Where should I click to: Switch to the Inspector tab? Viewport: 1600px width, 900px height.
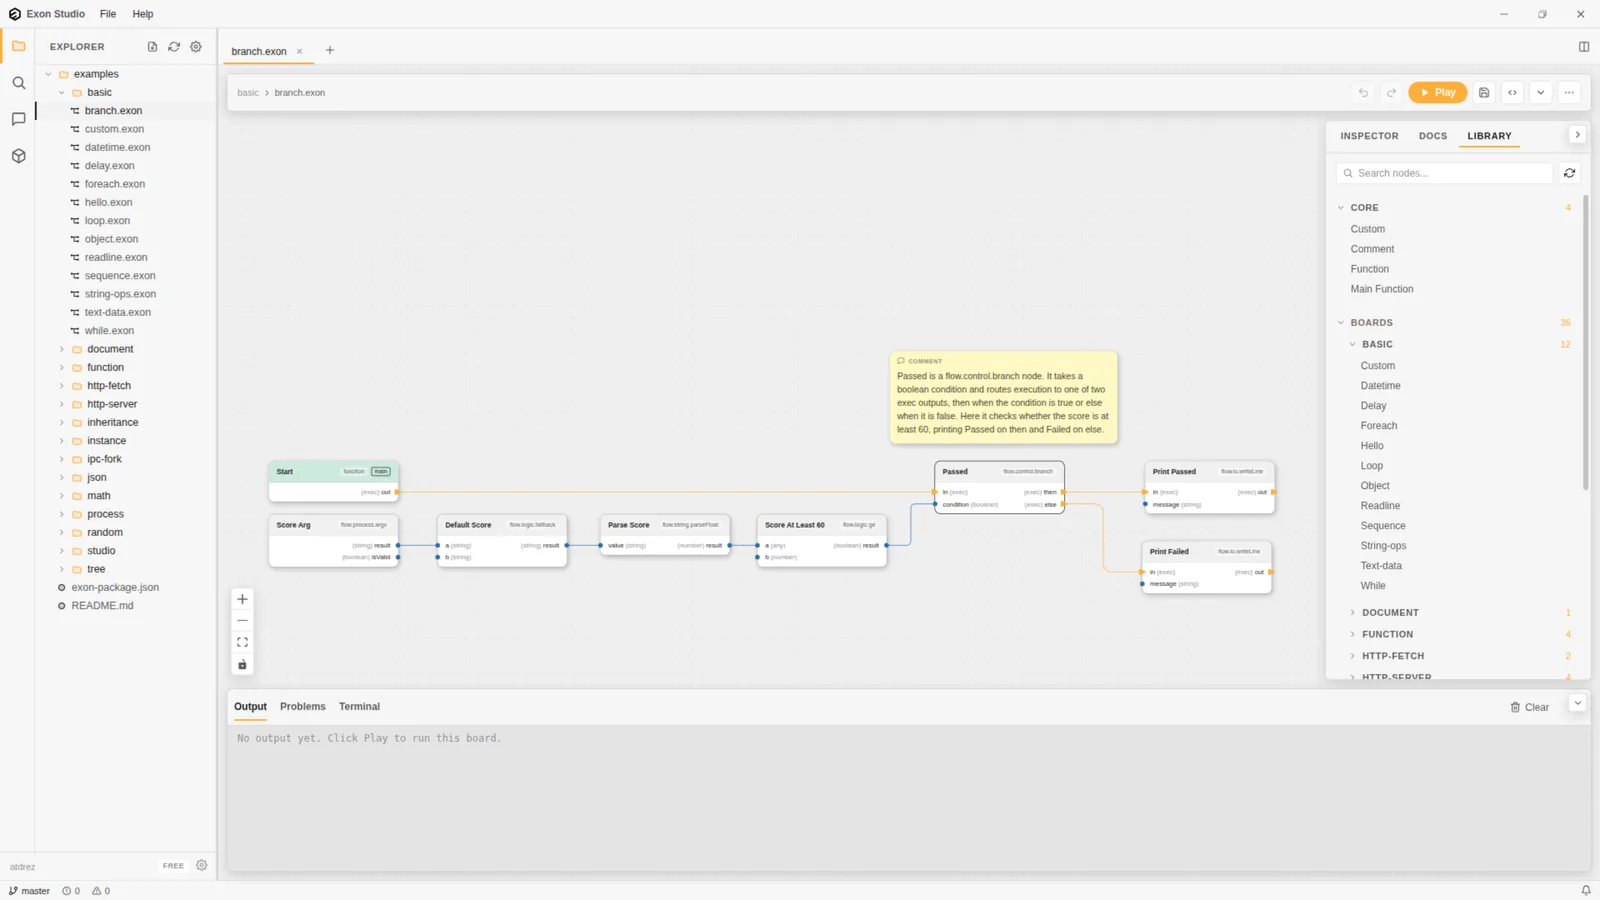pos(1369,136)
